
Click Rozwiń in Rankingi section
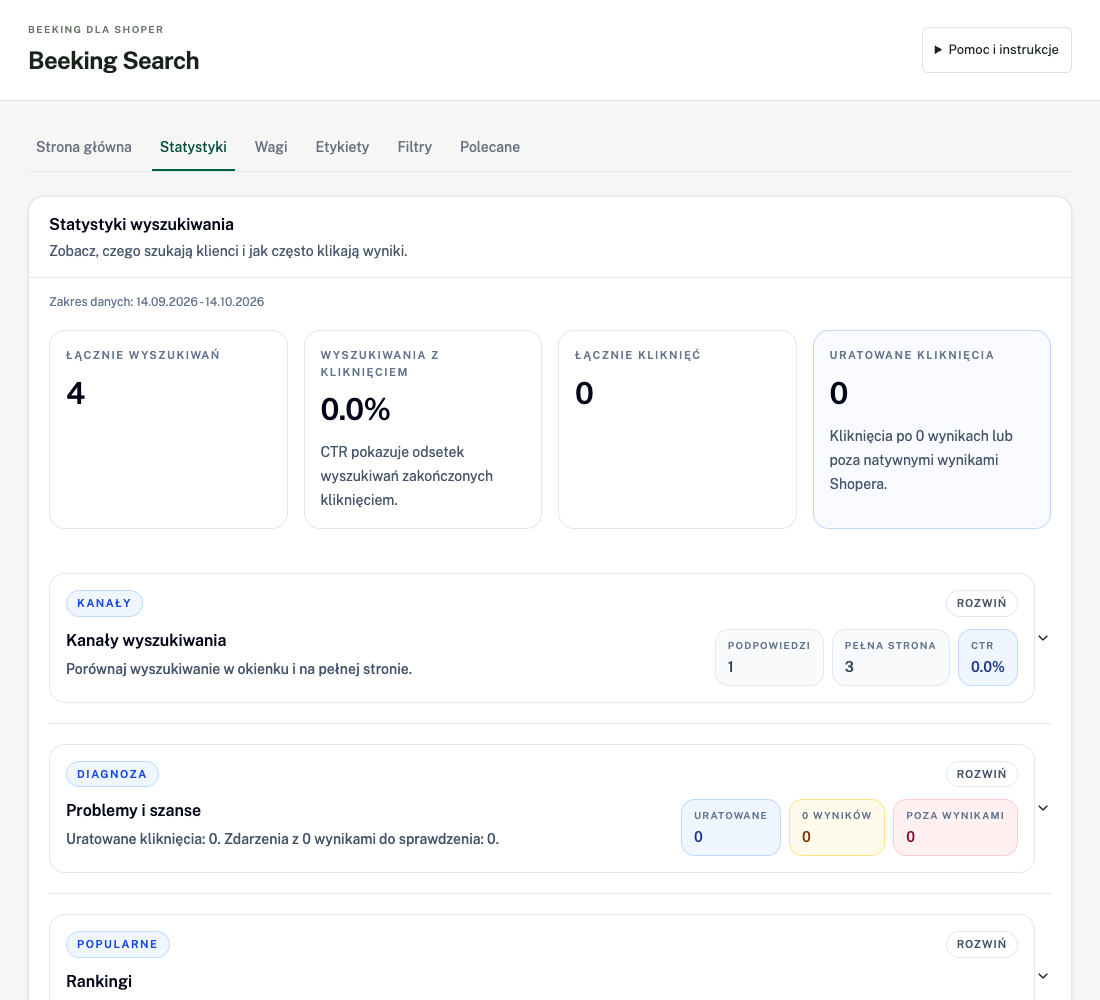coord(981,945)
